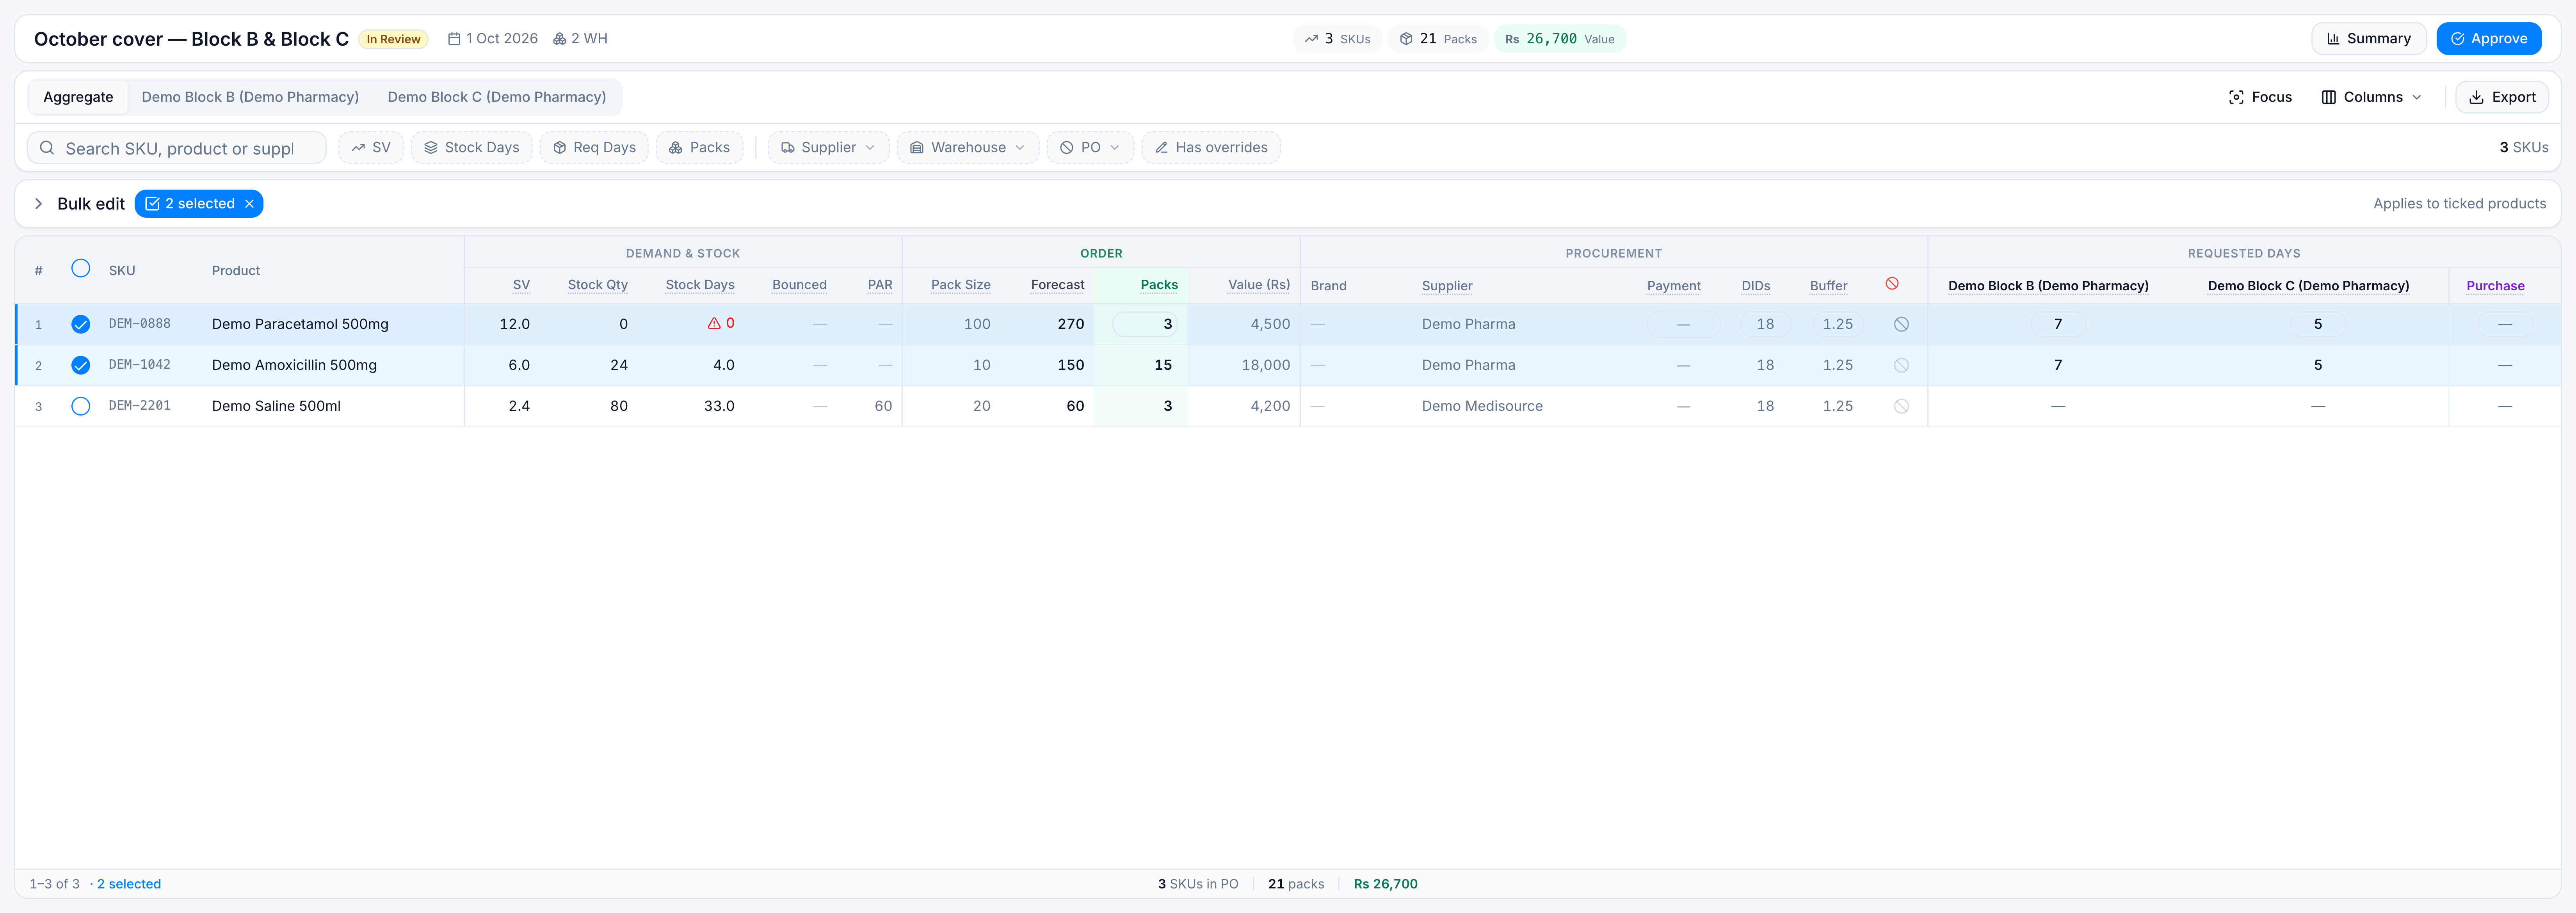Click the red exclude column header icon
Image resolution: width=2576 pixels, height=913 pixels.
coord(1892,284)
